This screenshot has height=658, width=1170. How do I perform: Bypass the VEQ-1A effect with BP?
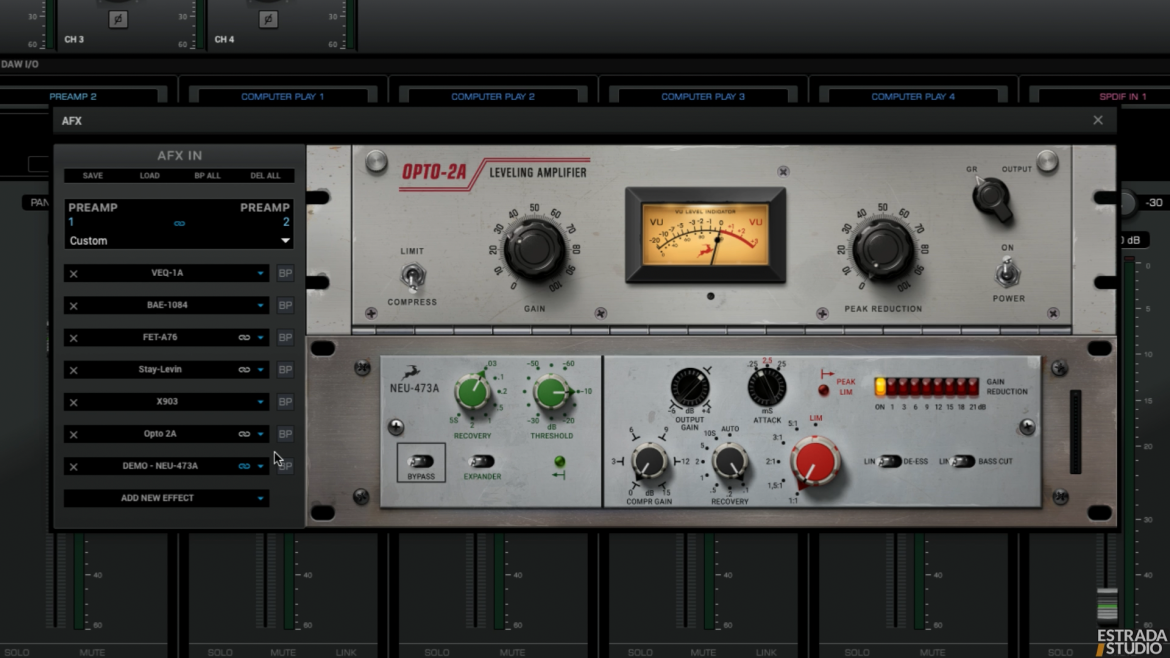[285, 274]
